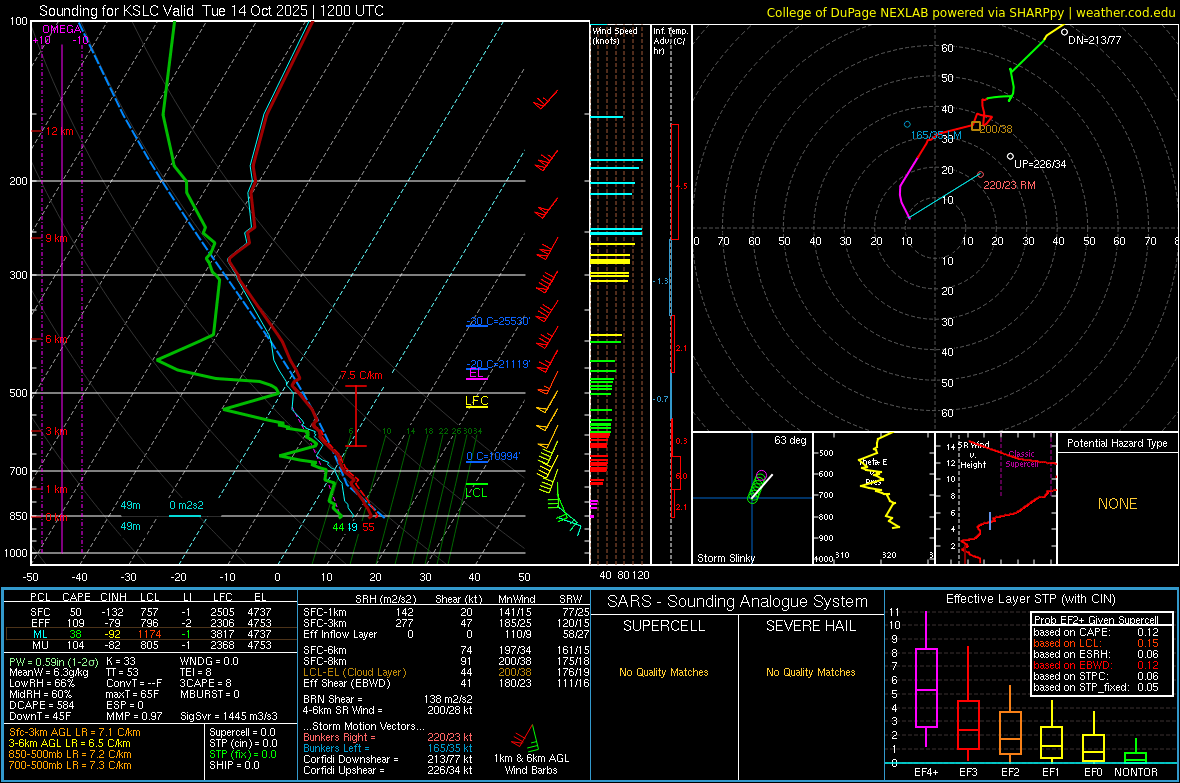Image resolution: width=1180 pixels, height=783 pixels.
Task: Click the 'STP (fix) = 0.0' green value
Action: [x=242, y=754]
